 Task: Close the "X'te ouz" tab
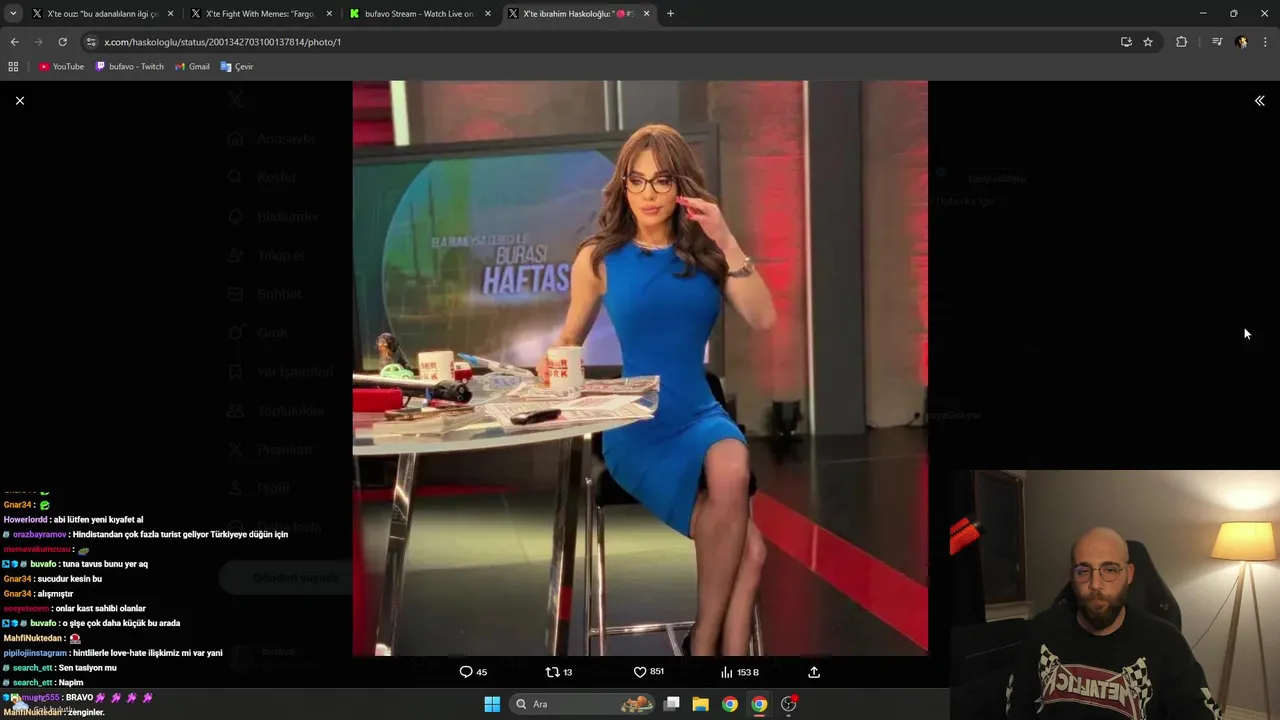170,13
